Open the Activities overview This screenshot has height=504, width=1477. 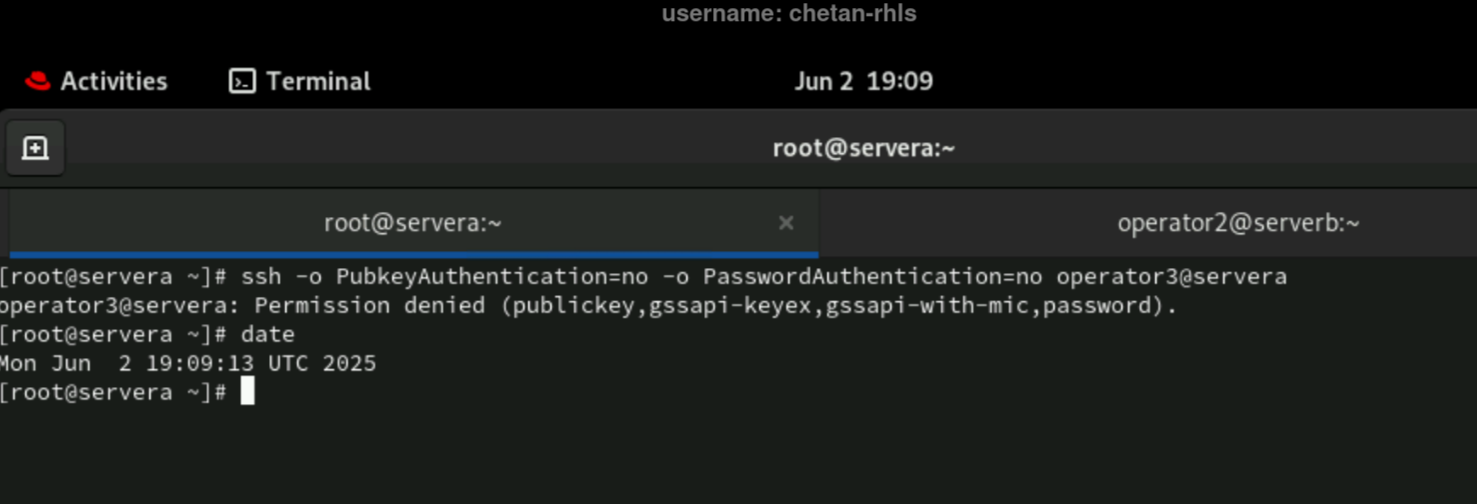[x=113, y=81]
